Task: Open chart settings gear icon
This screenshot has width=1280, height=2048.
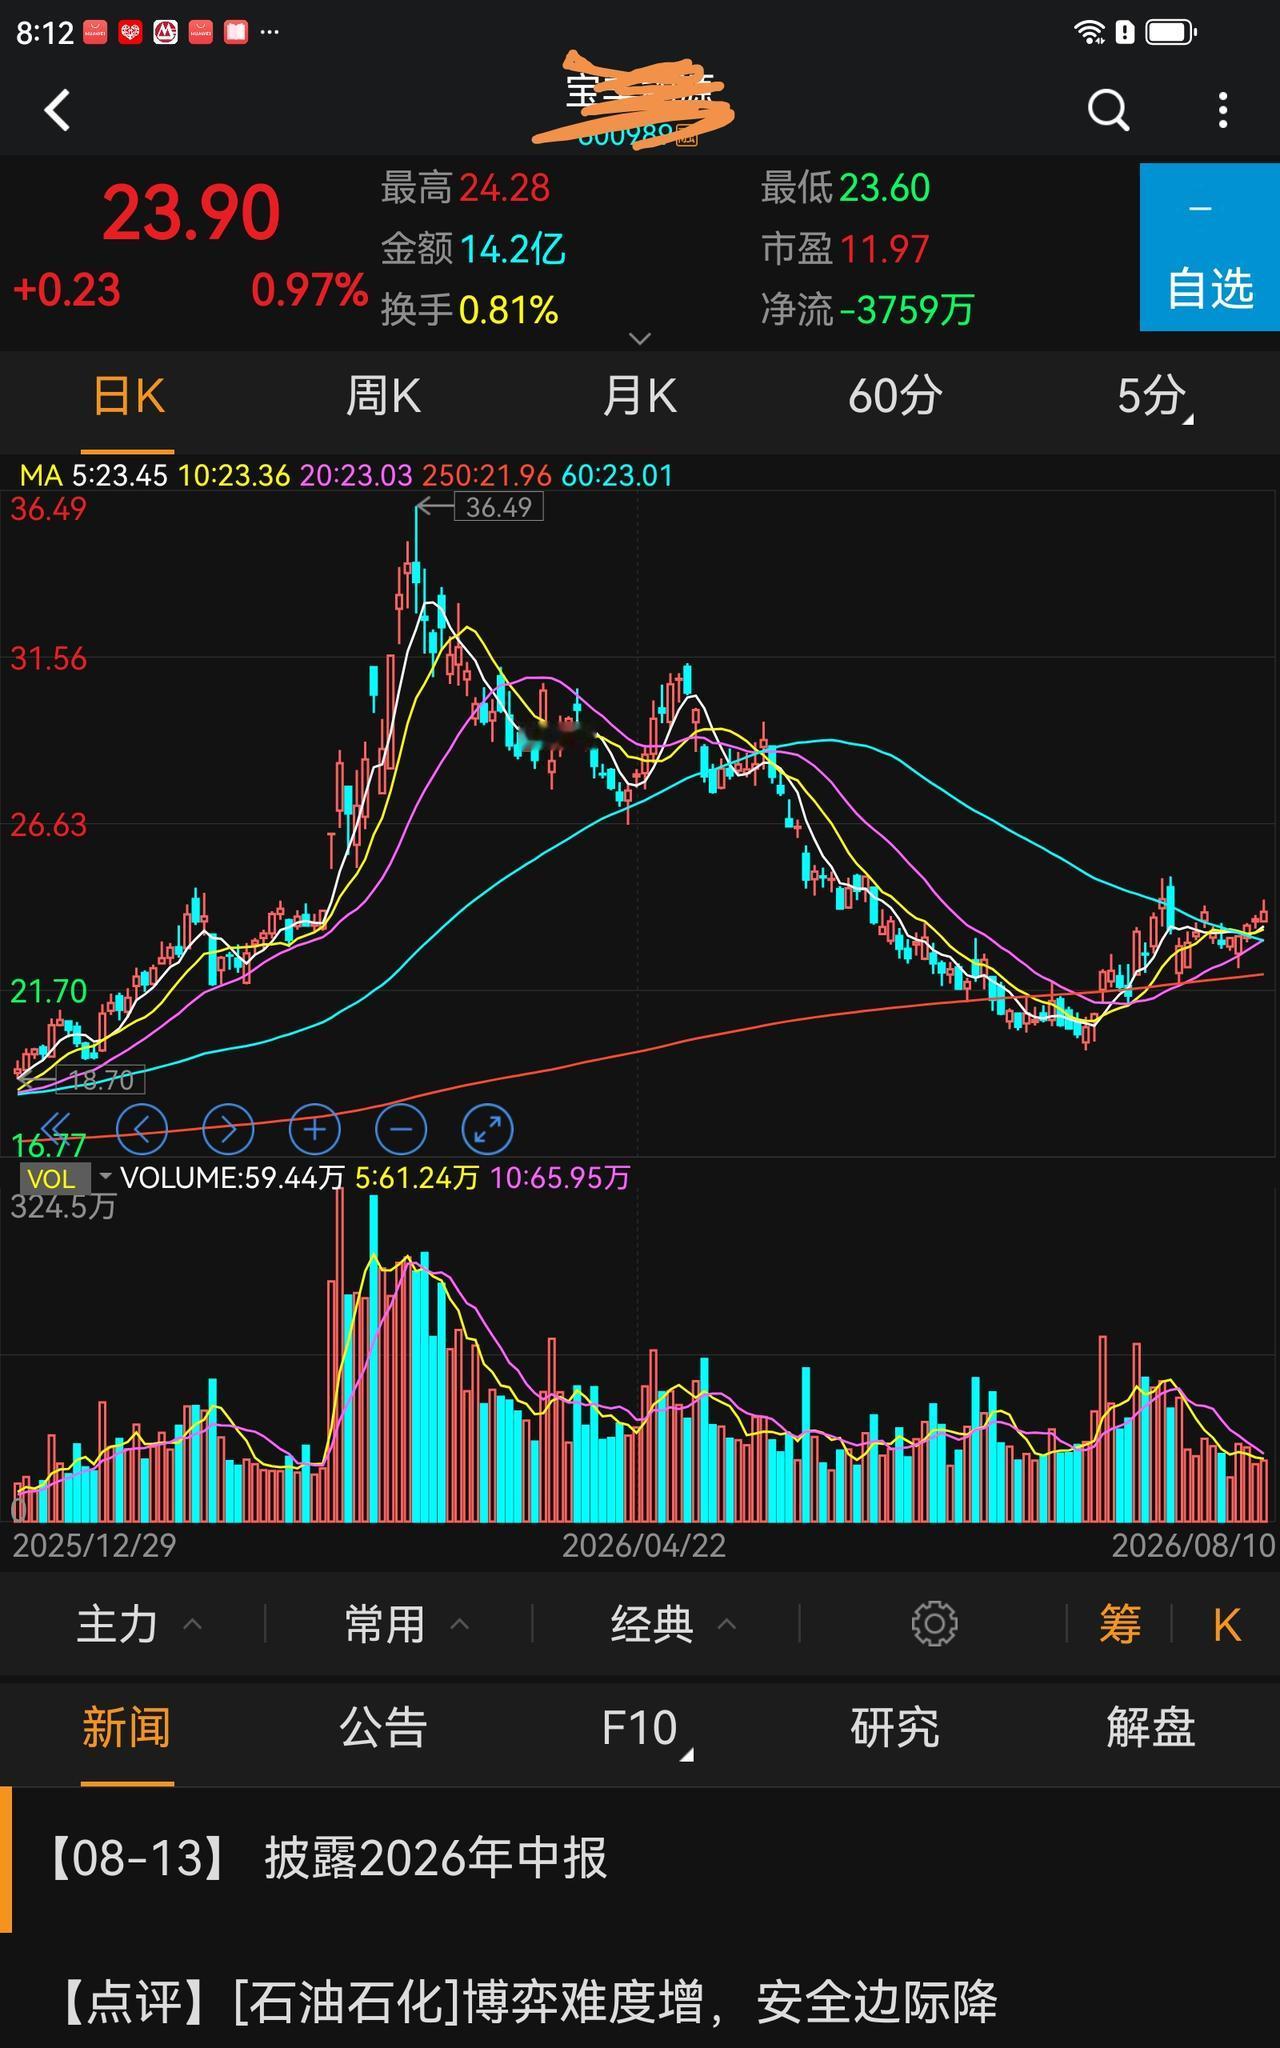Action: [935, 1624]
